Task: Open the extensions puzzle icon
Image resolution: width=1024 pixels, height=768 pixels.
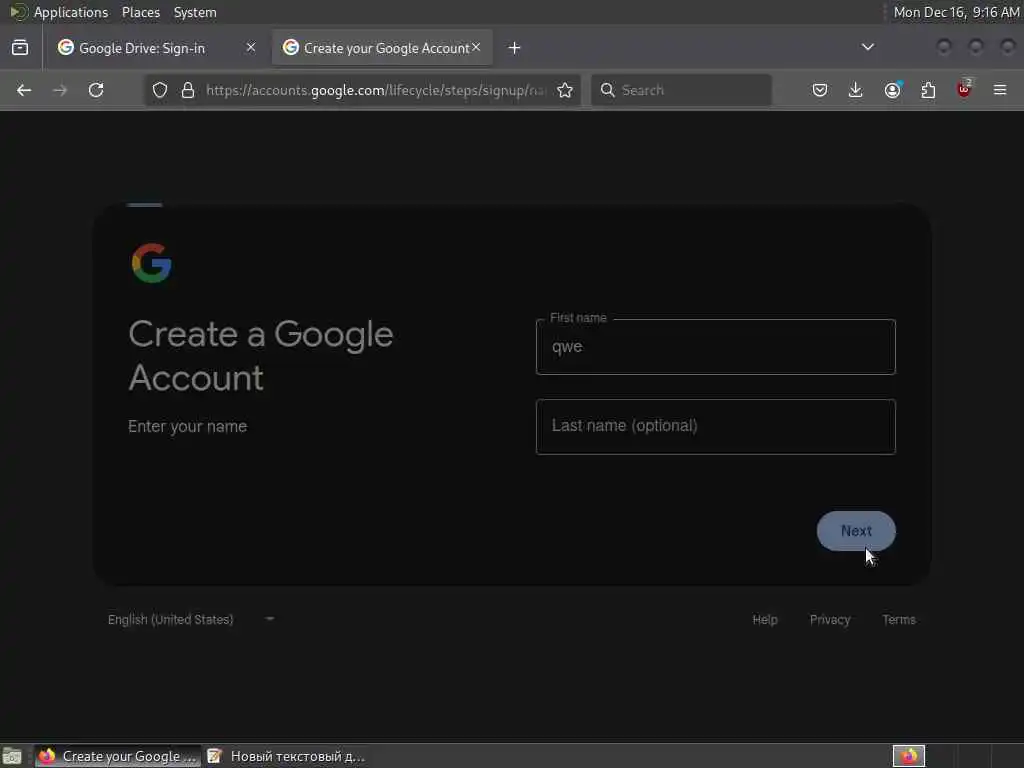Action: click(x=928, y=90)
